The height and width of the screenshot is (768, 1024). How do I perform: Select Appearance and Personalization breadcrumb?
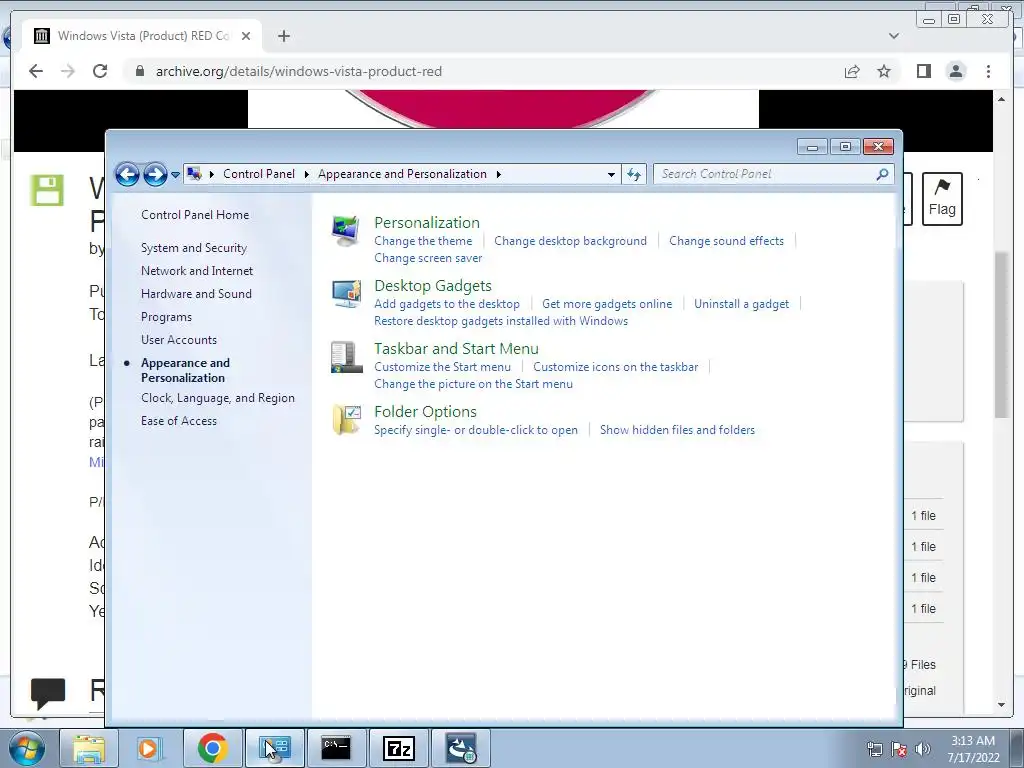[402, 174]
